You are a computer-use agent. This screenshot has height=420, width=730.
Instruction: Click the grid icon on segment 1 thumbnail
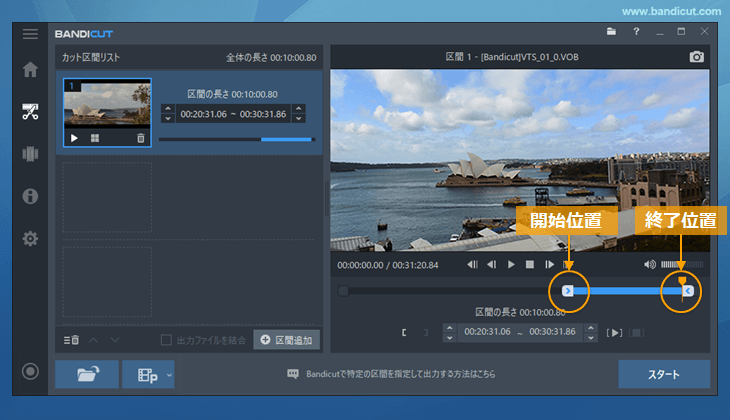click(95, 138)
